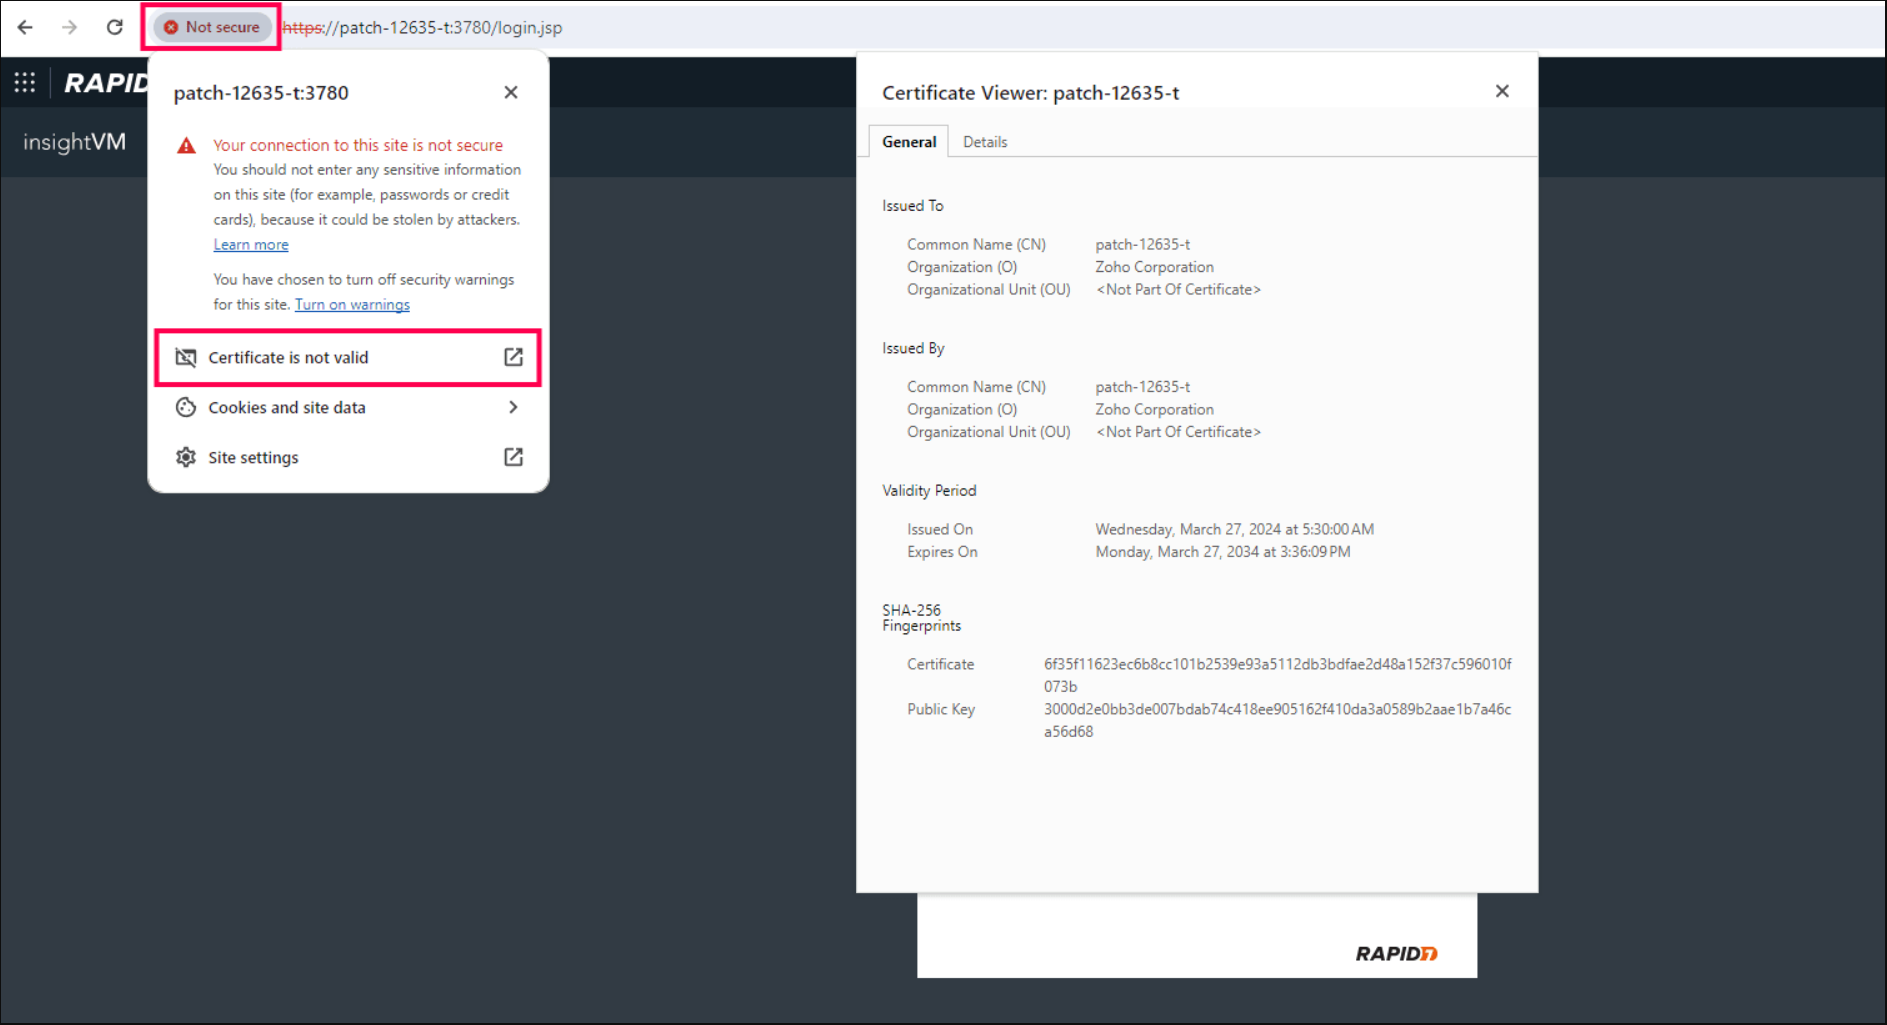
Task: Click Issued To Organizational Unit value
Action: coord(1178,290)
